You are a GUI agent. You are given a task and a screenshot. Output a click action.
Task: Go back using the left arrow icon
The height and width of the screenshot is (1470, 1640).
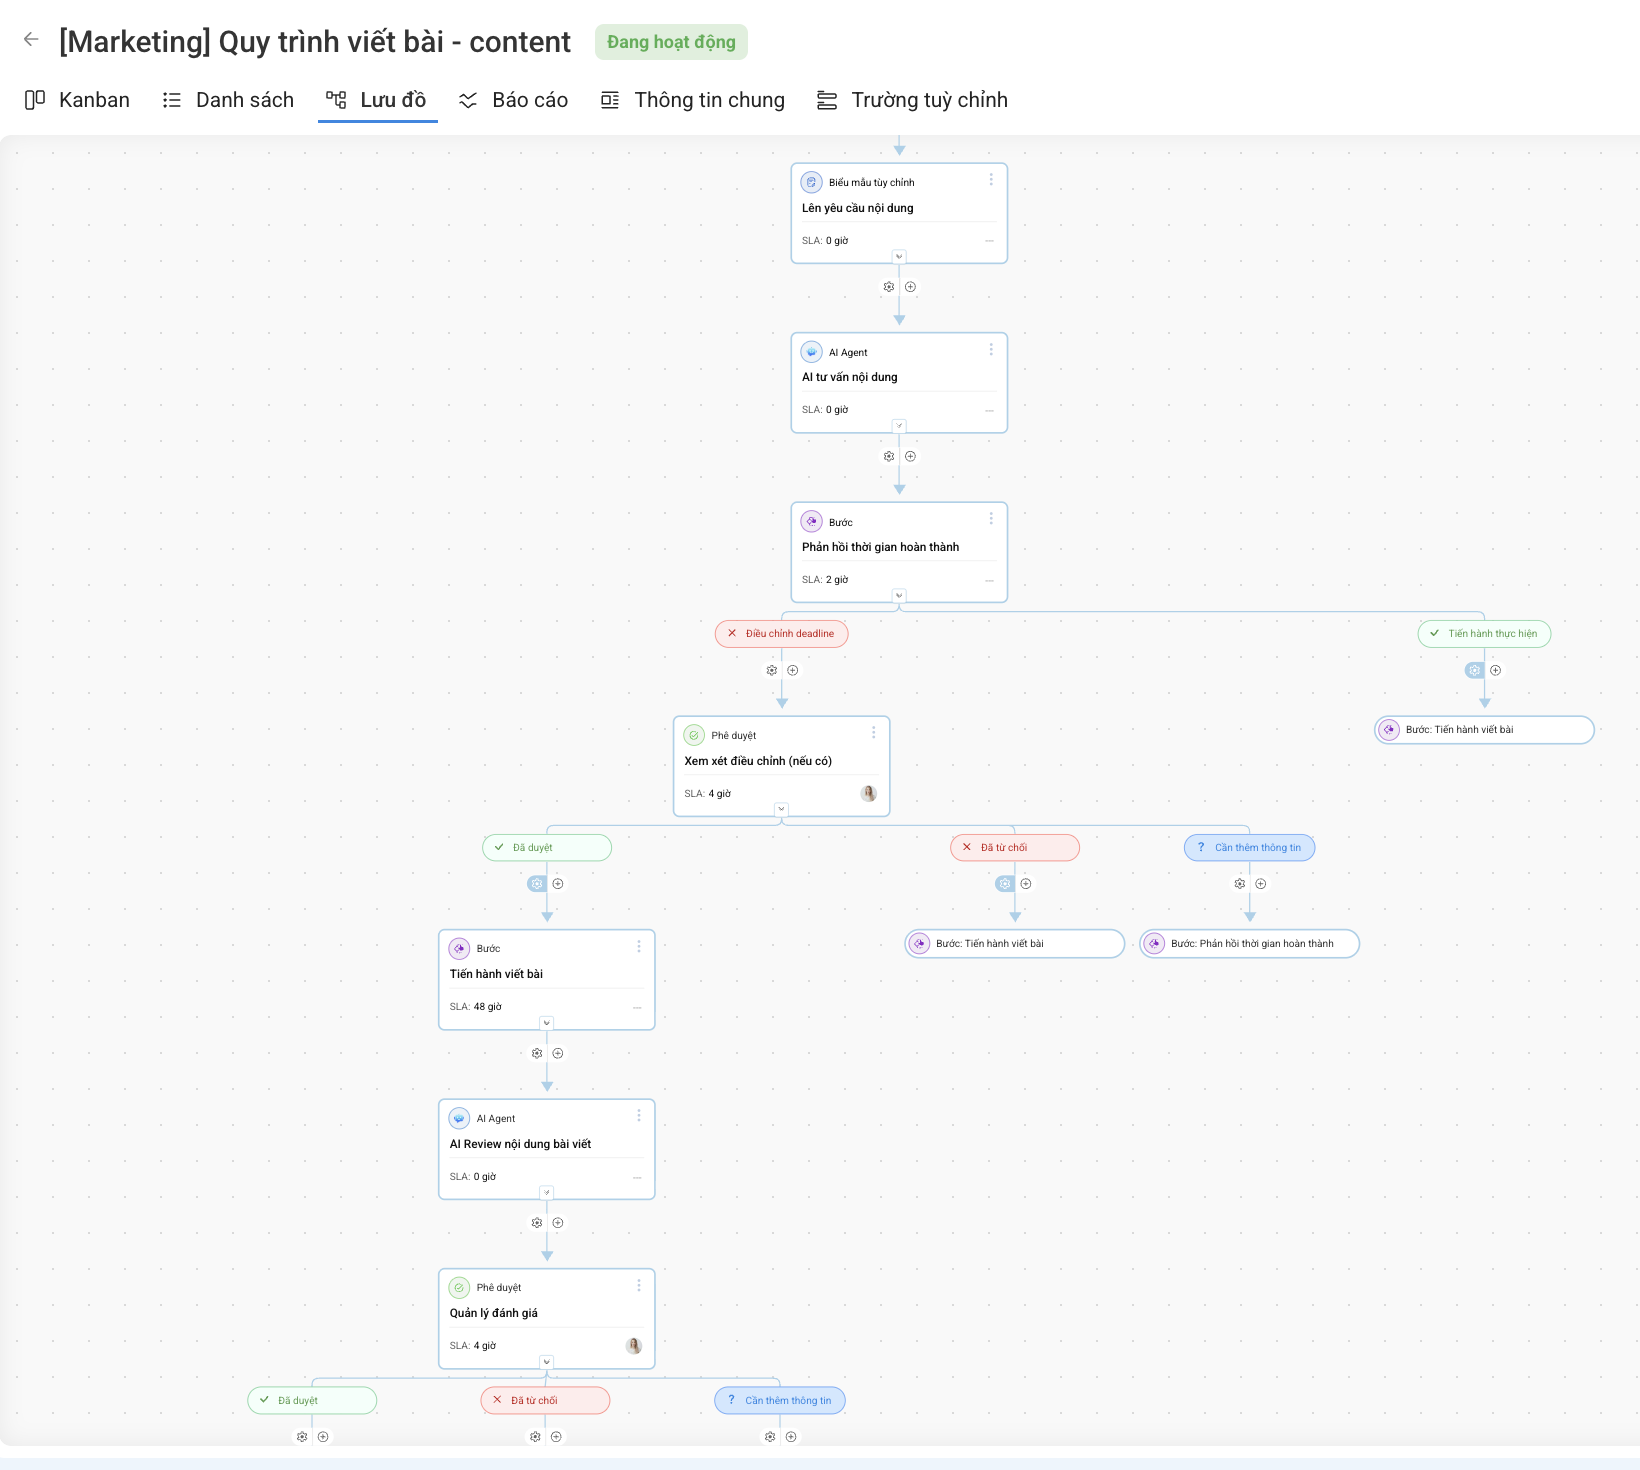click(x=31, y=40)
